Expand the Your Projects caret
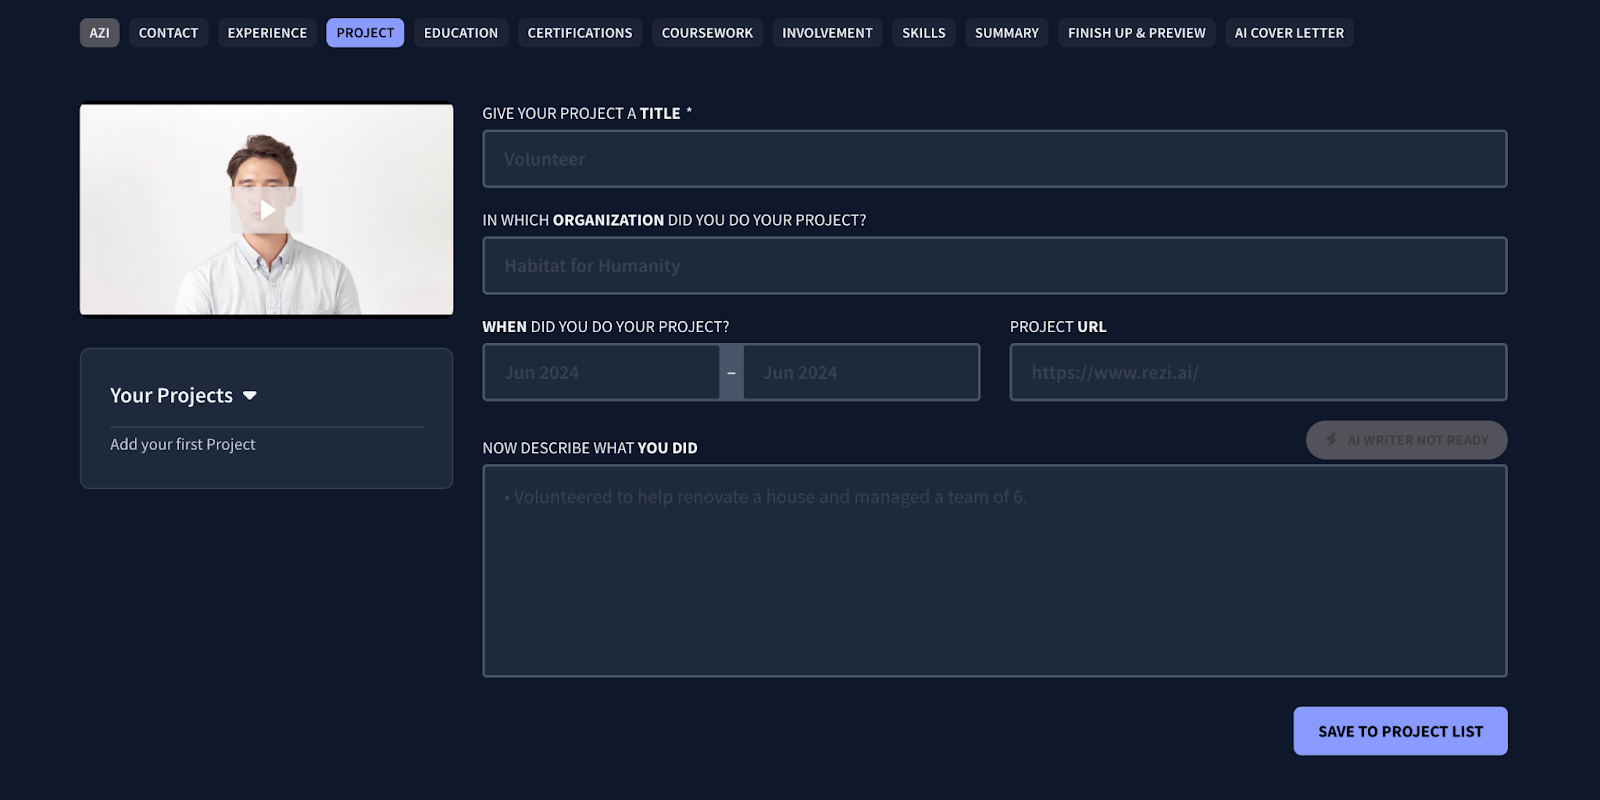 coord(250,396)
